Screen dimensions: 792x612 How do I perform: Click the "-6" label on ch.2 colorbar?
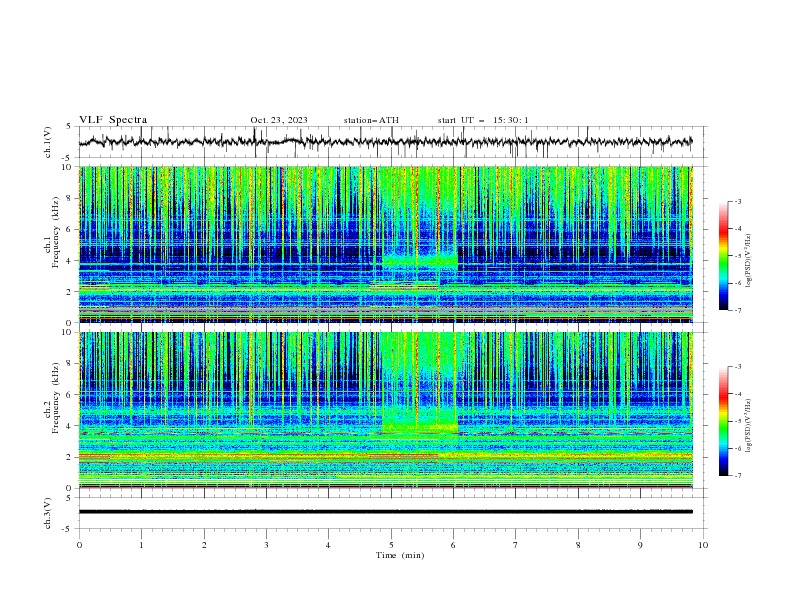point(738,448)
